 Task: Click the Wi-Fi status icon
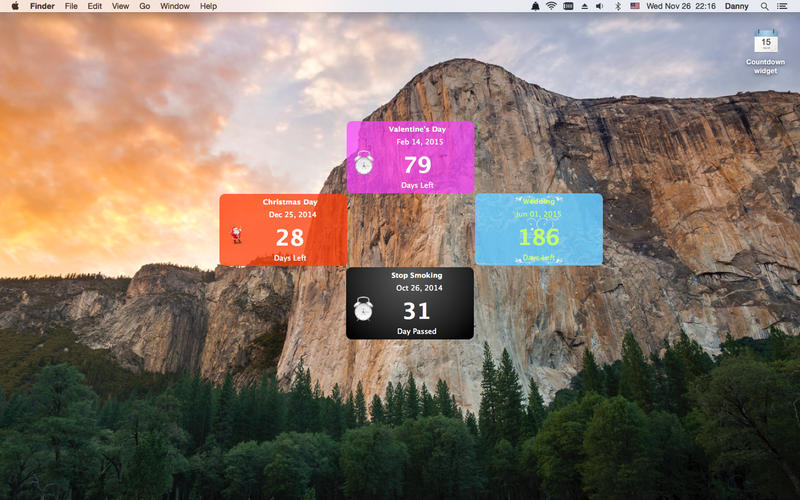551,6
